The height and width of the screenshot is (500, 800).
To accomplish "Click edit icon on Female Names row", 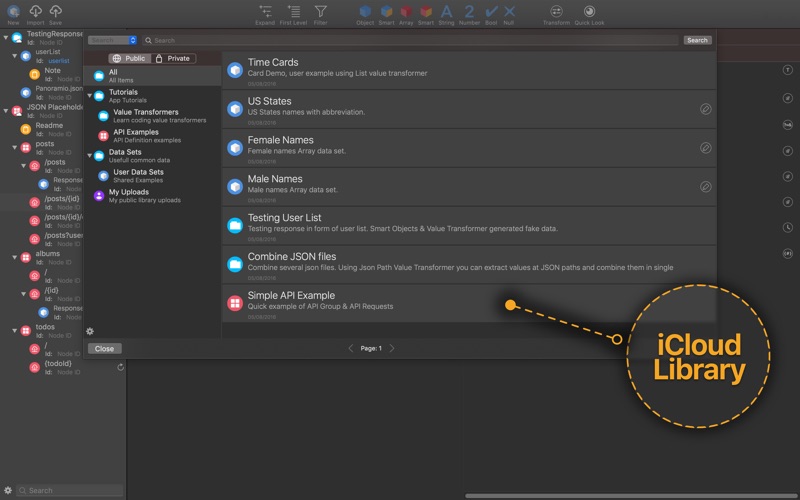I will (706, 148).
